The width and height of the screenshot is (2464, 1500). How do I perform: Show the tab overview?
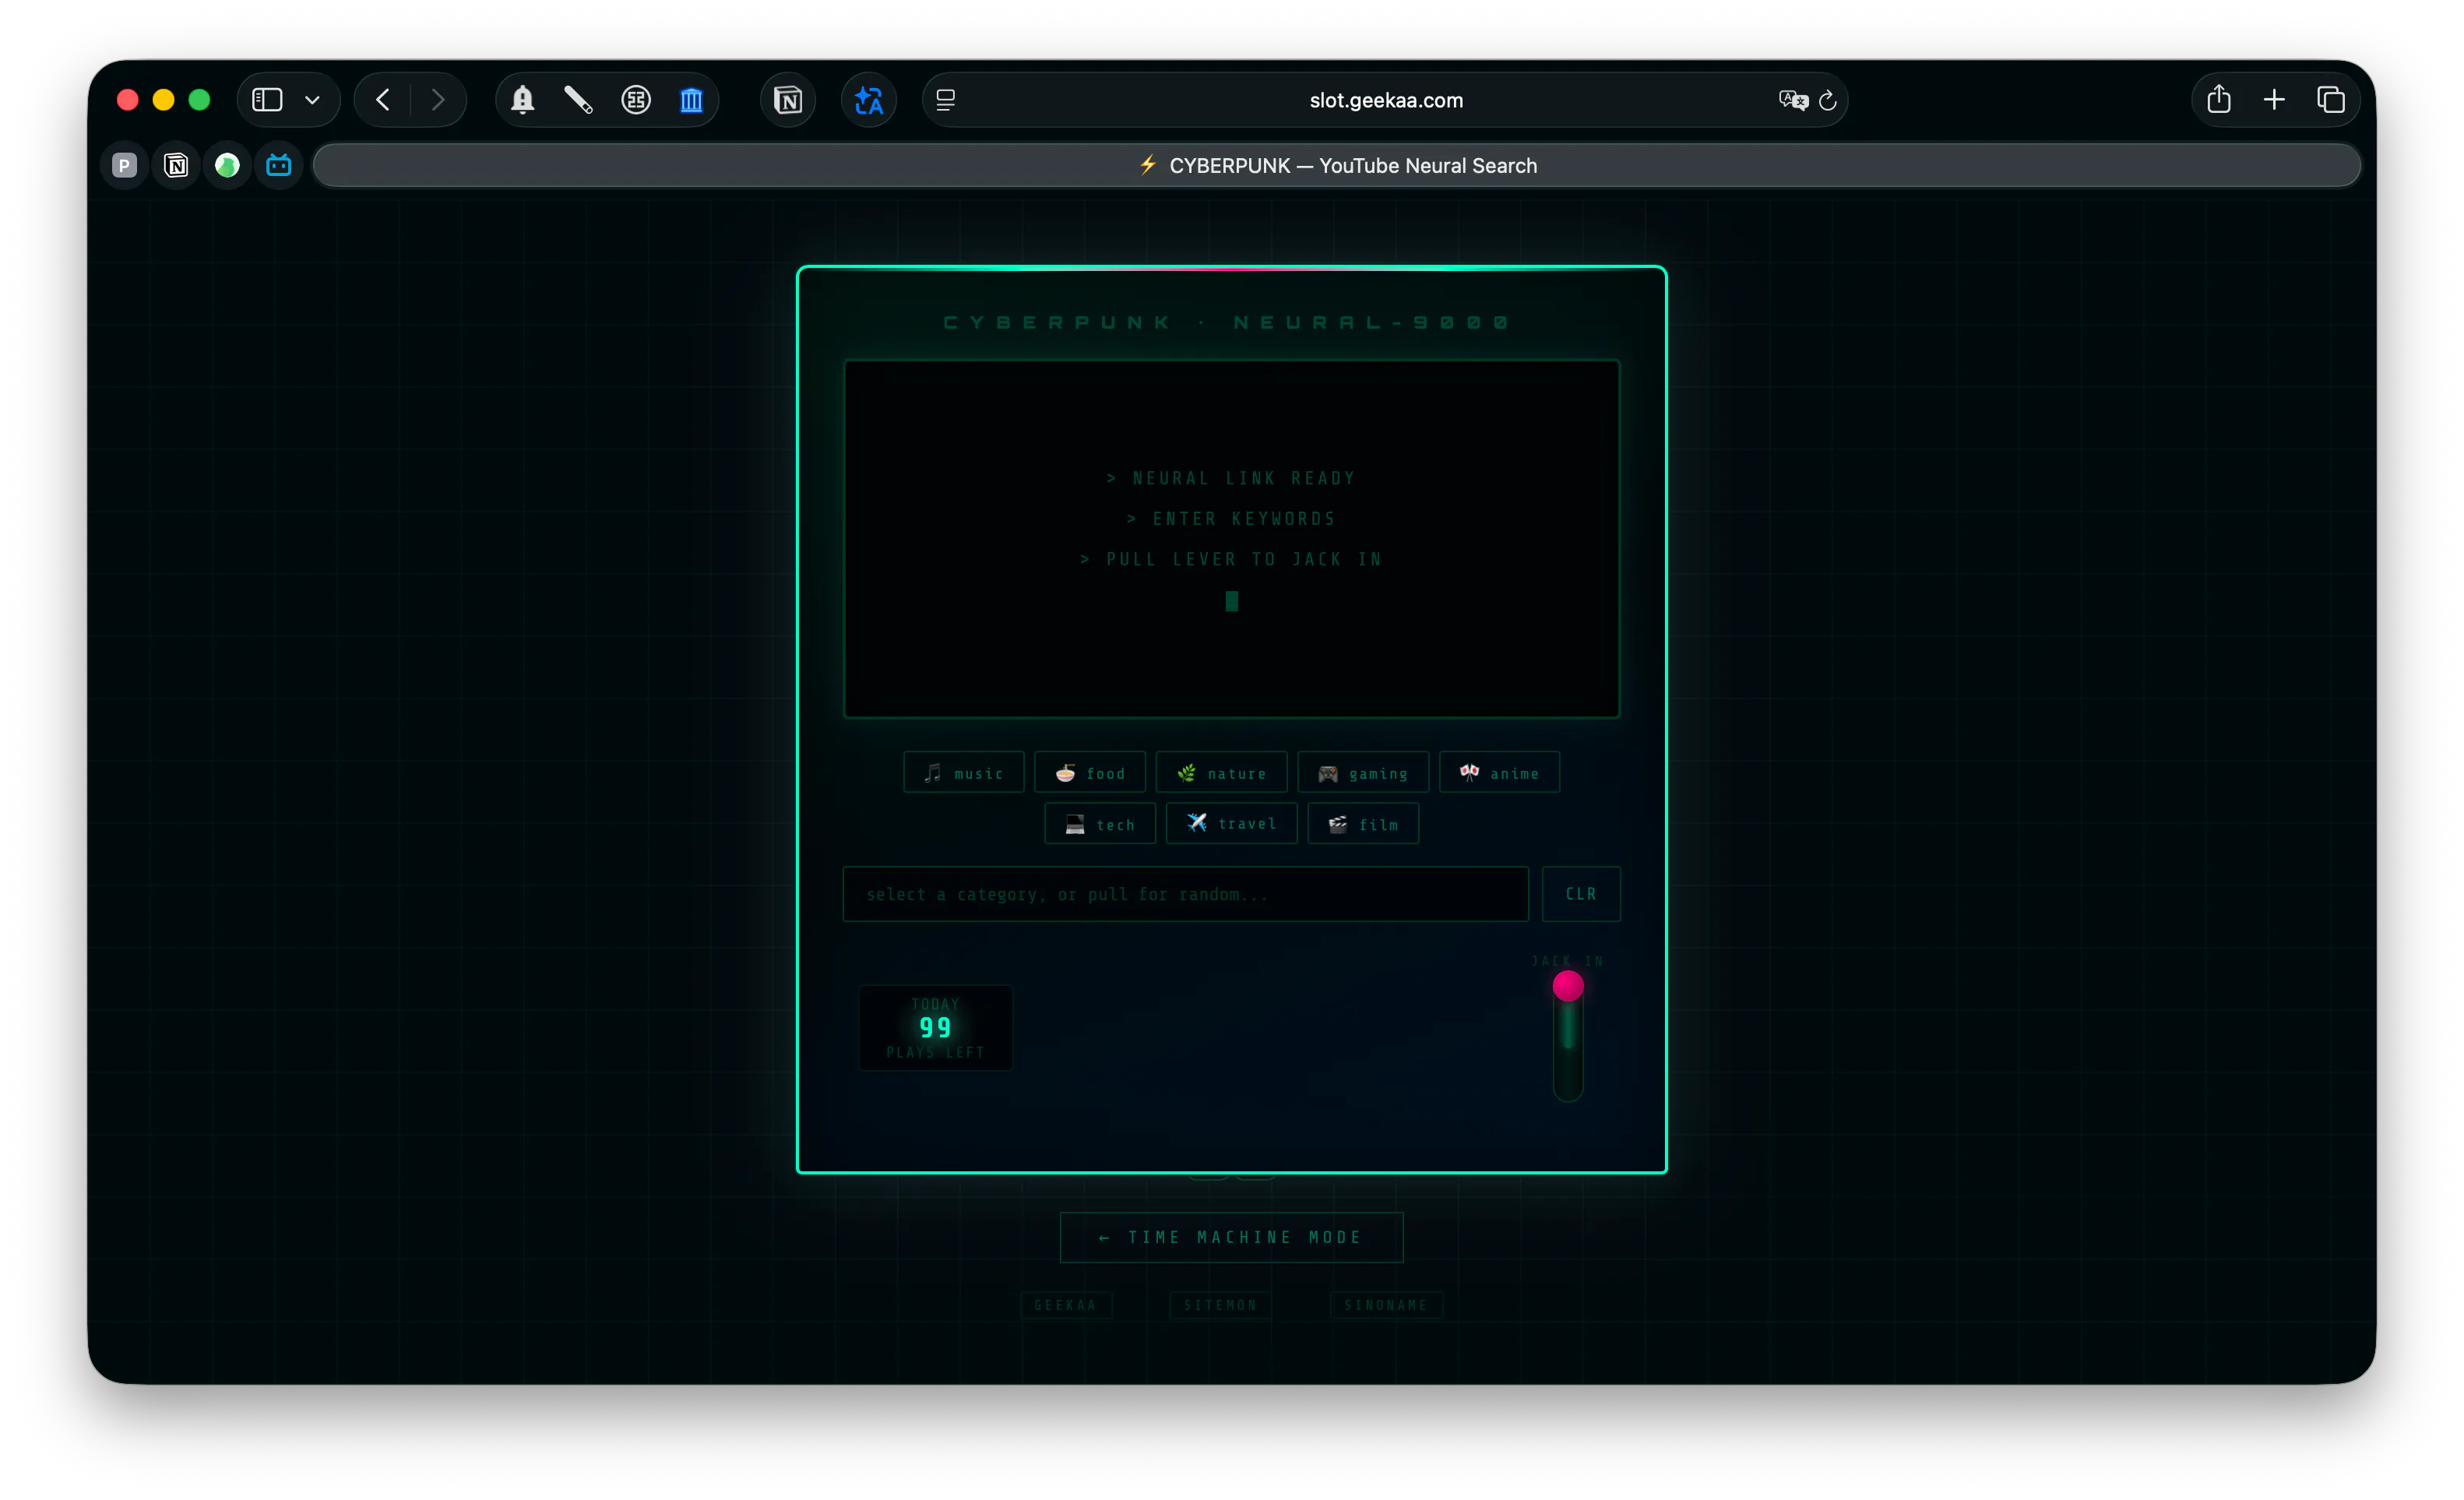coord(2331,100)
